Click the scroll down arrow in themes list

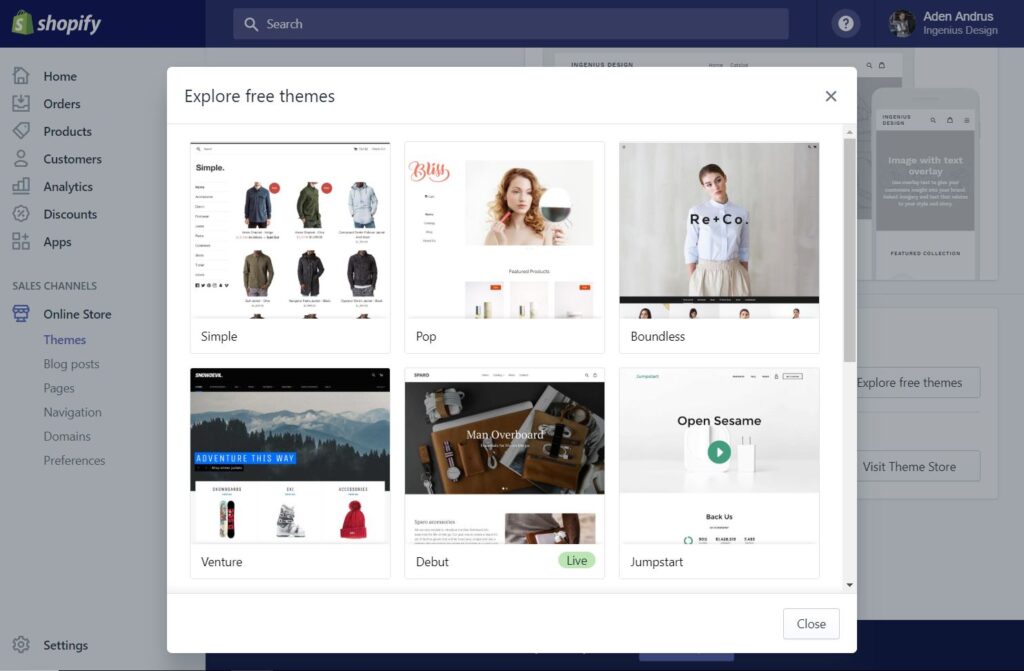click(x=850, y=585)
